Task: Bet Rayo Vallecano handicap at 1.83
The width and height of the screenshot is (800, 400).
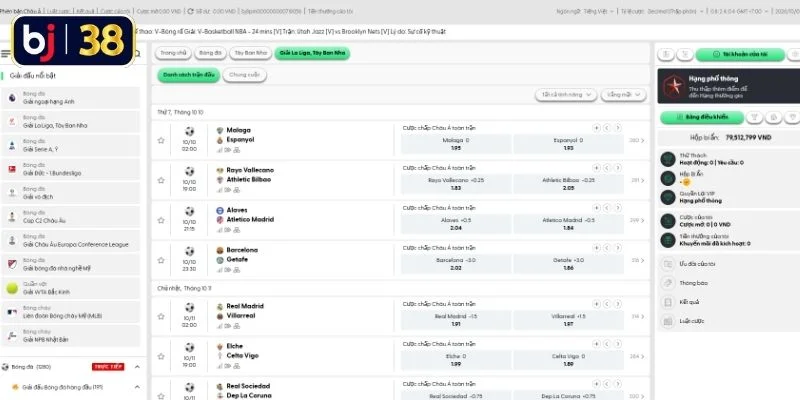Action: (x=456, y=184)
